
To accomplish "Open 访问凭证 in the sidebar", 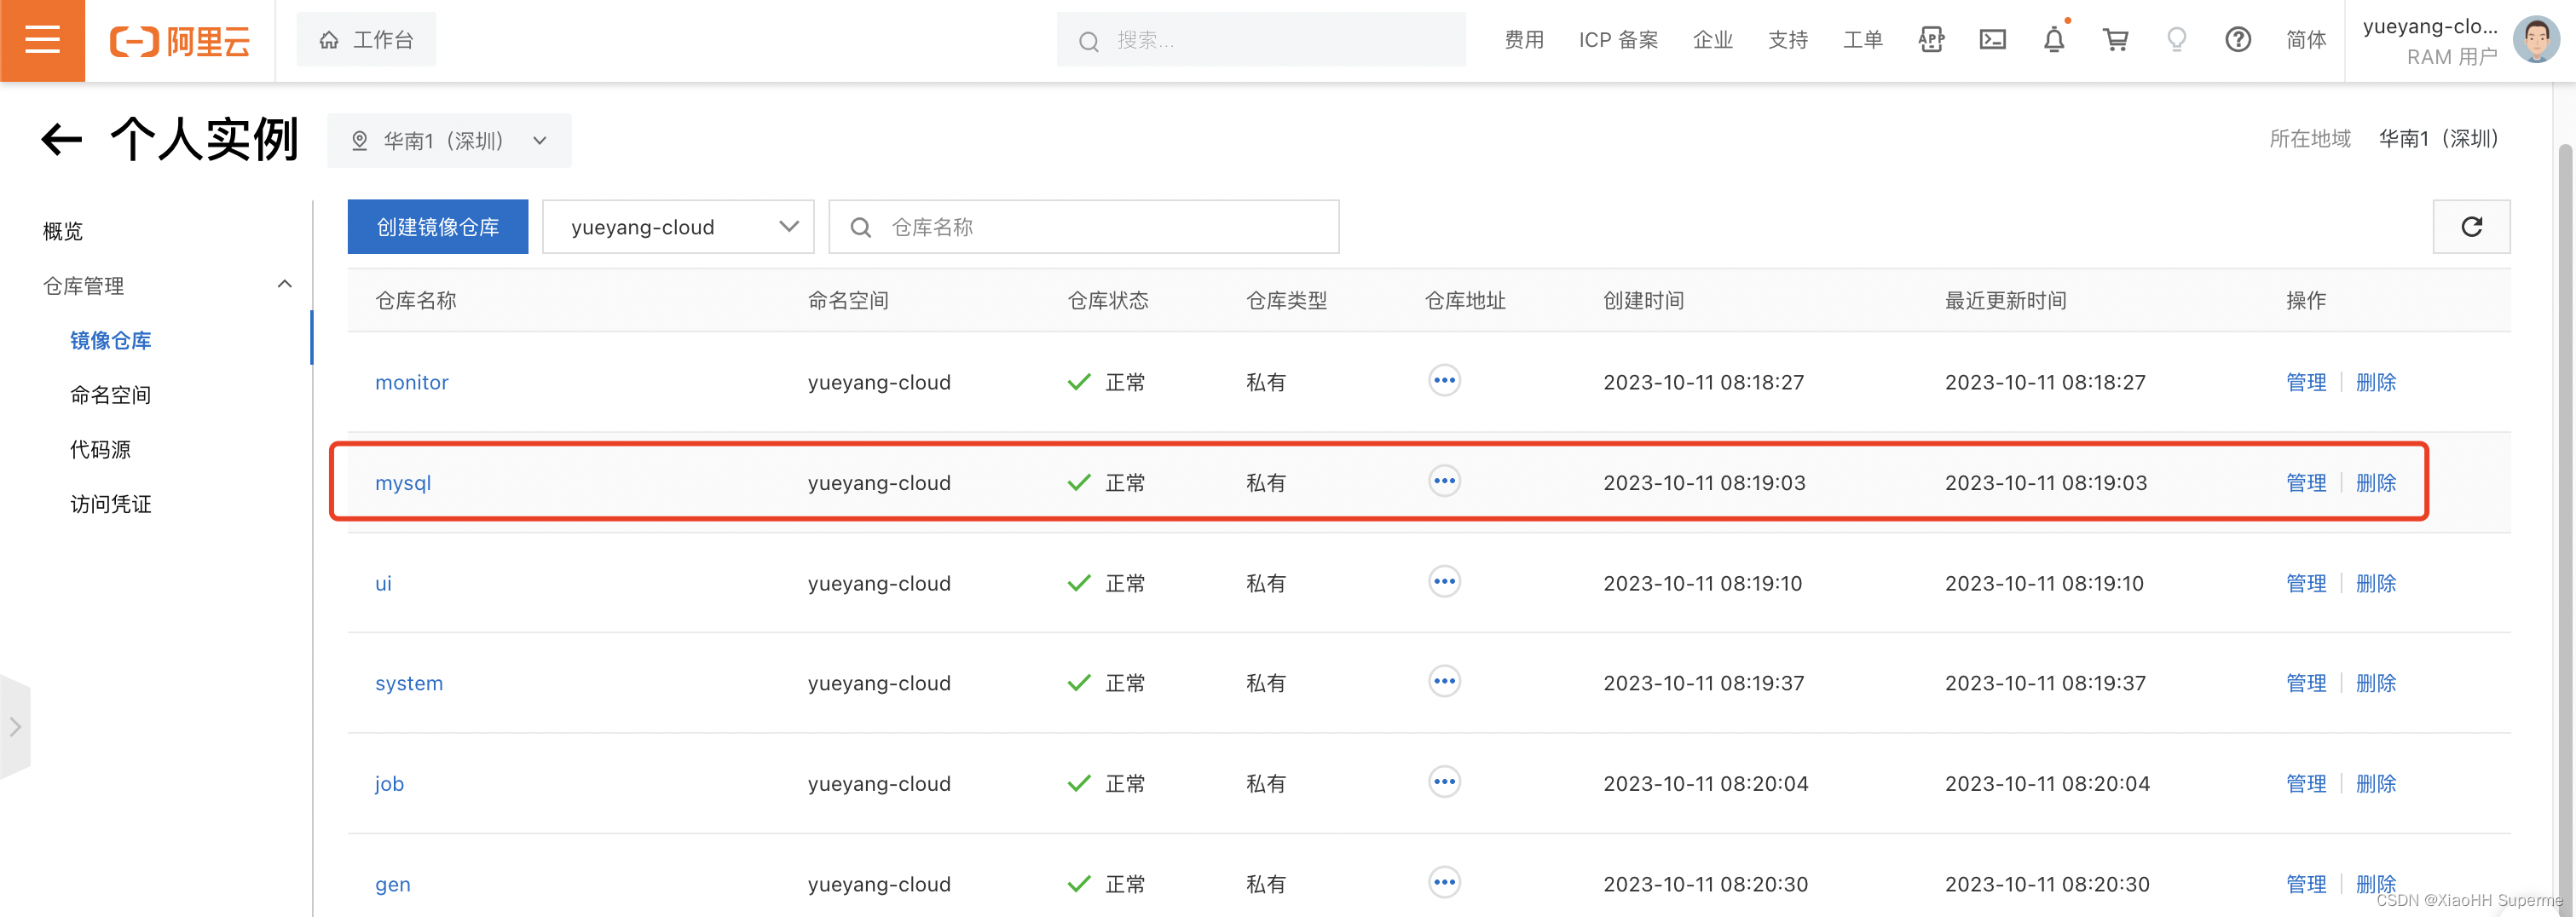I will [x=111, y=504].
